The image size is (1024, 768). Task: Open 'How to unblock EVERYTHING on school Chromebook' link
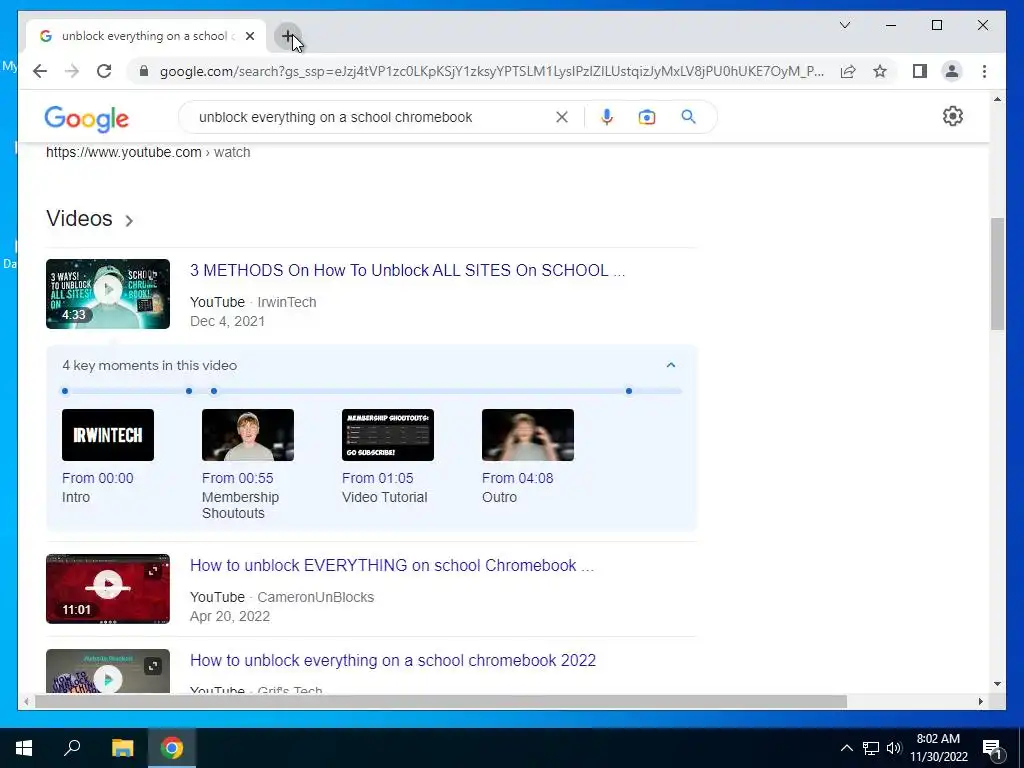point(392,566)
